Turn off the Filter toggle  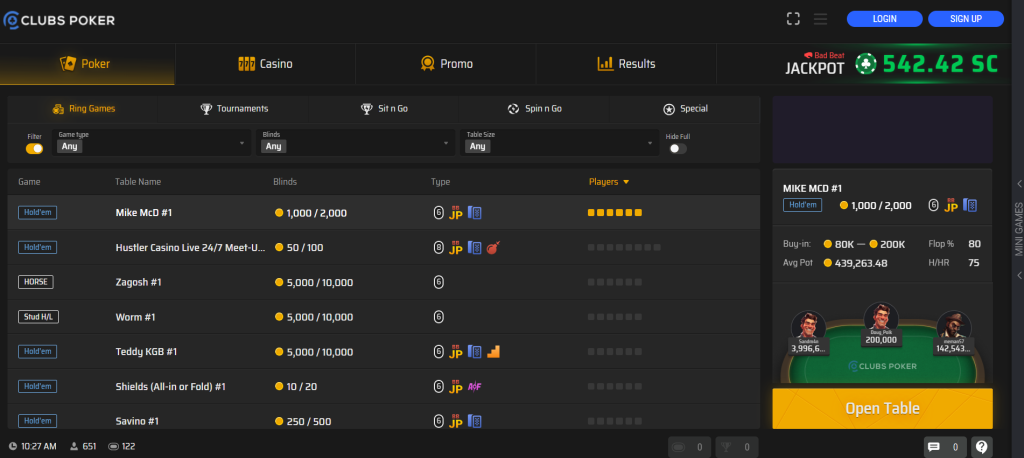tap(34, 148)
